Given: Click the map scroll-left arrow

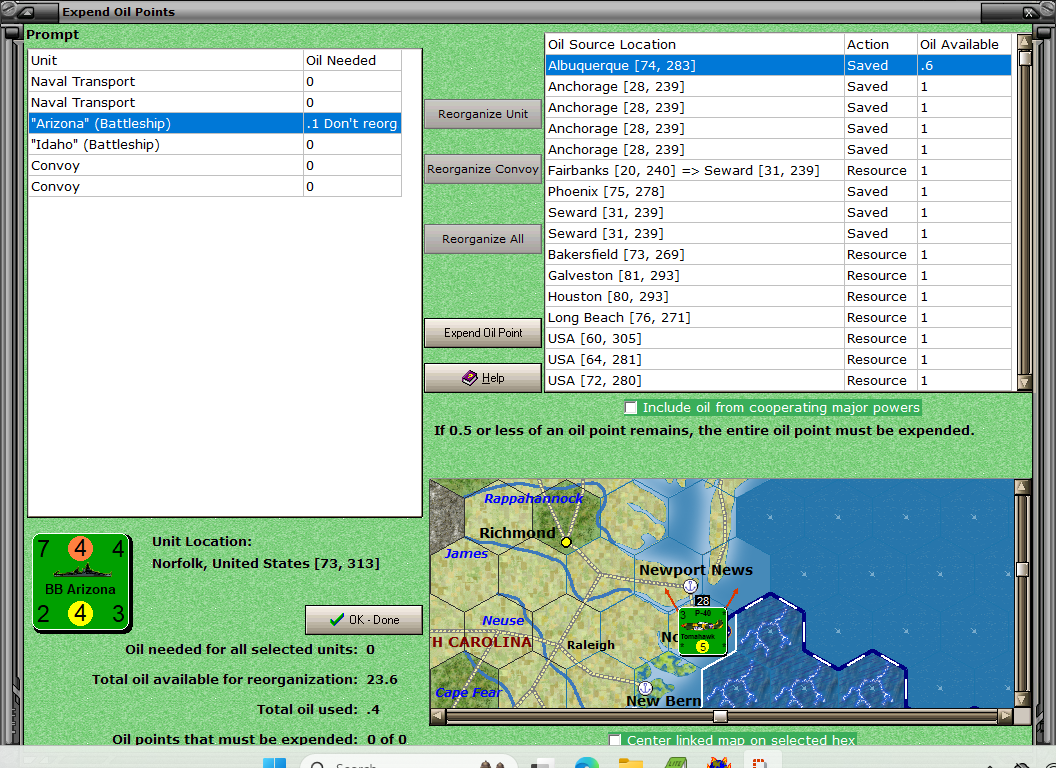Looking at the screenshot, I should click(x=438, y=716).
